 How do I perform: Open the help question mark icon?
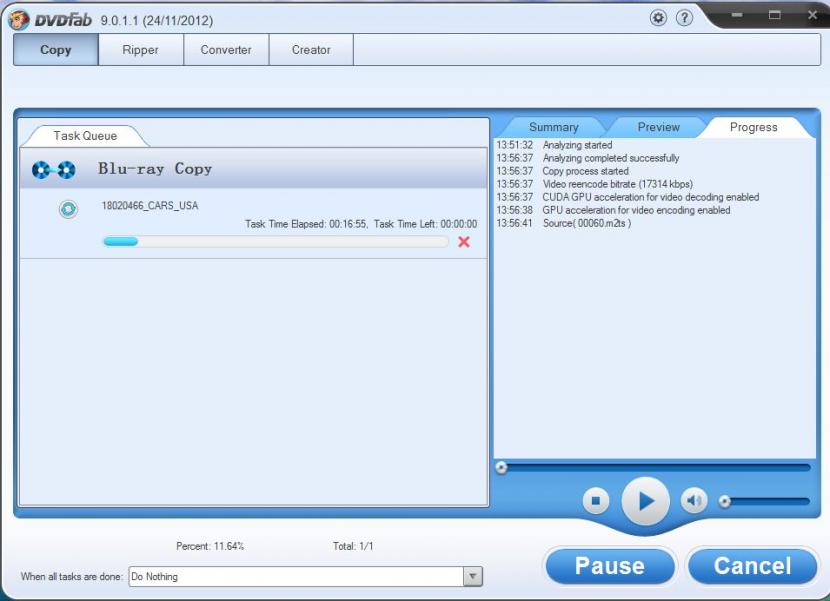coord(684,19)
